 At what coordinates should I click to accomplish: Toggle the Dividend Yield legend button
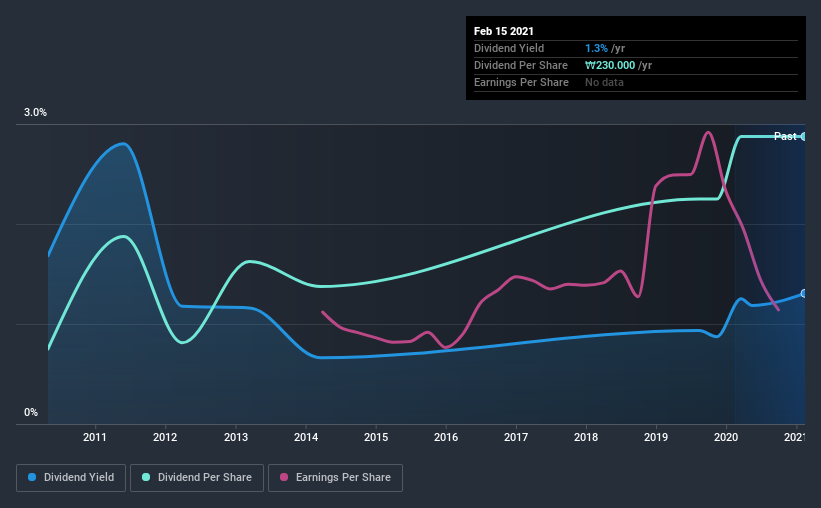tap(71, 478)
